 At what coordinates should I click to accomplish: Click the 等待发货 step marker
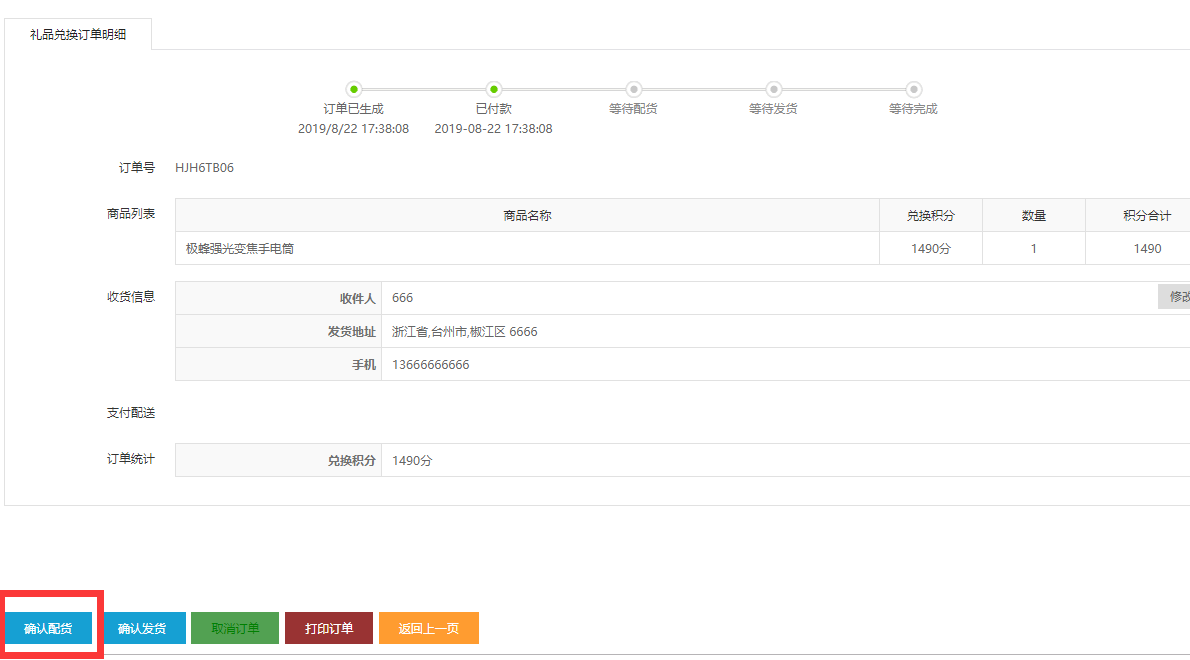773,90
